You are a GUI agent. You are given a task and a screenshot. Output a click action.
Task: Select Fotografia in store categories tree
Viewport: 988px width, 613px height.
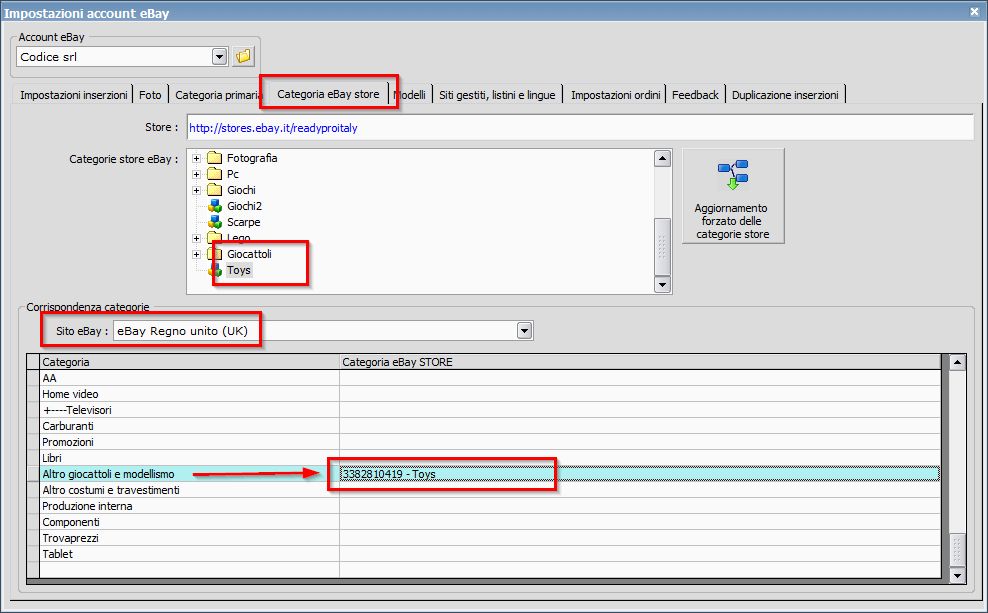(x=252, y=158)
